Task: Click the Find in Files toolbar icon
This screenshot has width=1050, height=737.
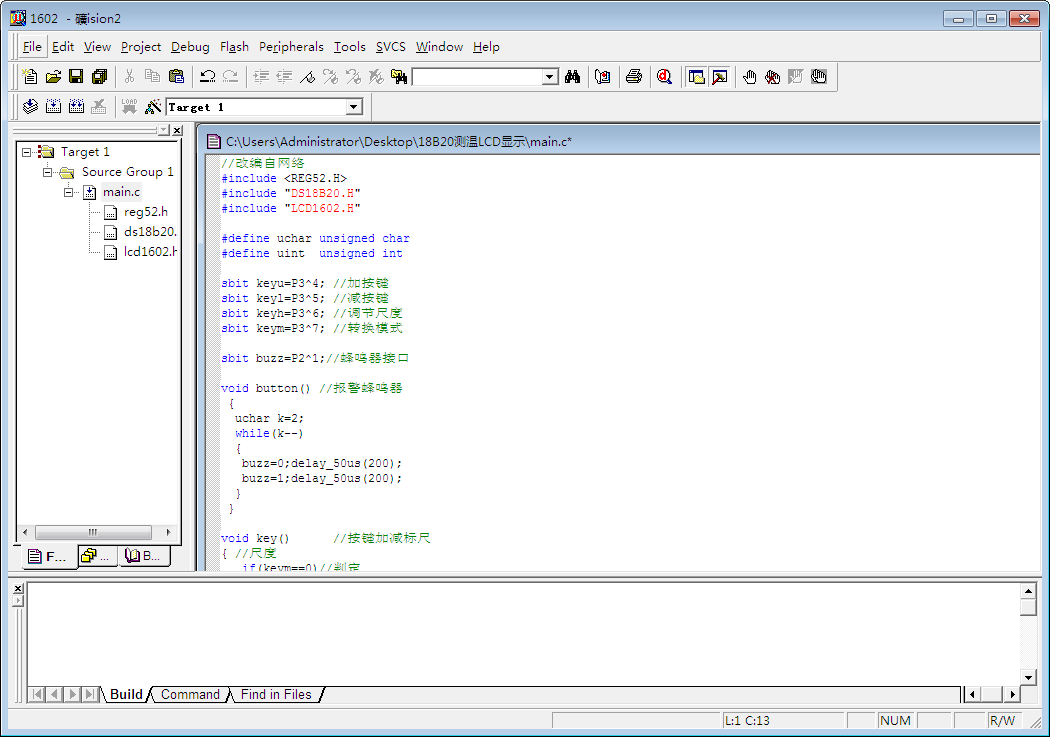Action: [x=399, y=77]
